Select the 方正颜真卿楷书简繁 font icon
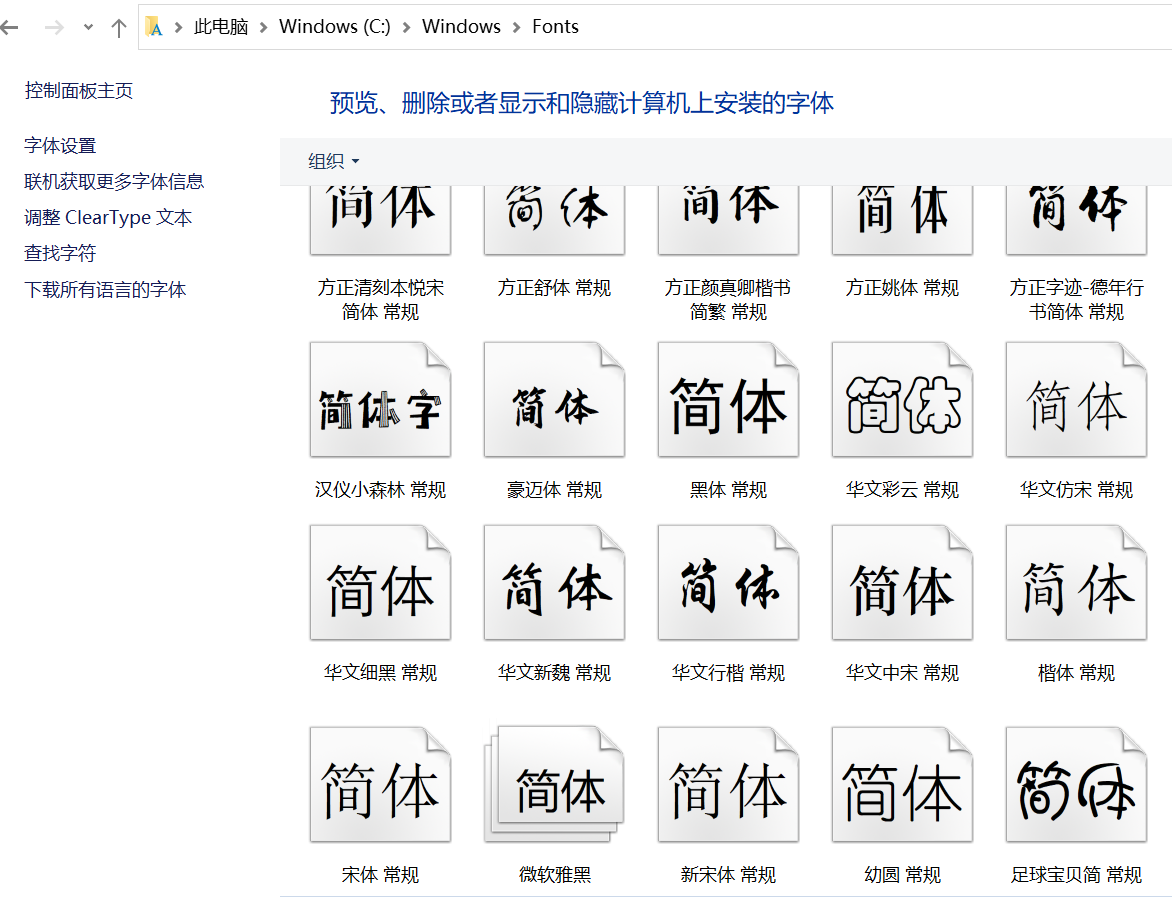This screenshot has width=1172, height=897. point(729,220)
